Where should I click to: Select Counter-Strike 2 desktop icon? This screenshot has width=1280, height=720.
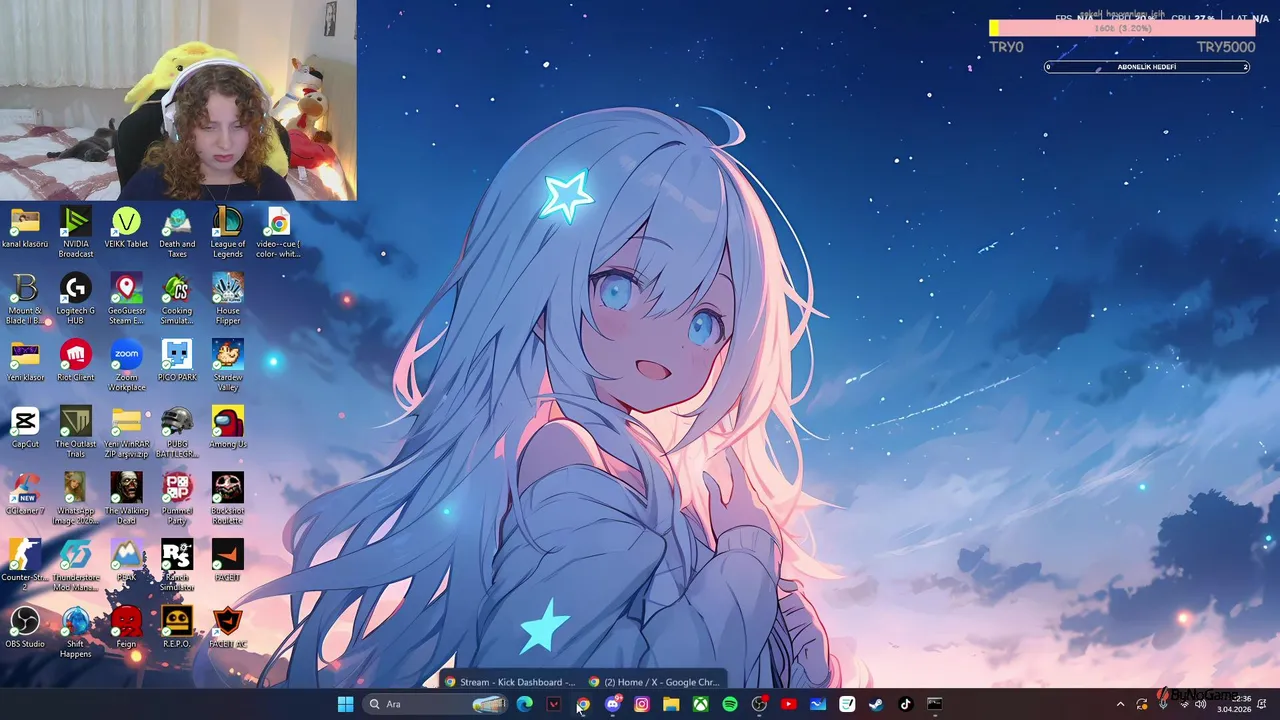[25, 566]
